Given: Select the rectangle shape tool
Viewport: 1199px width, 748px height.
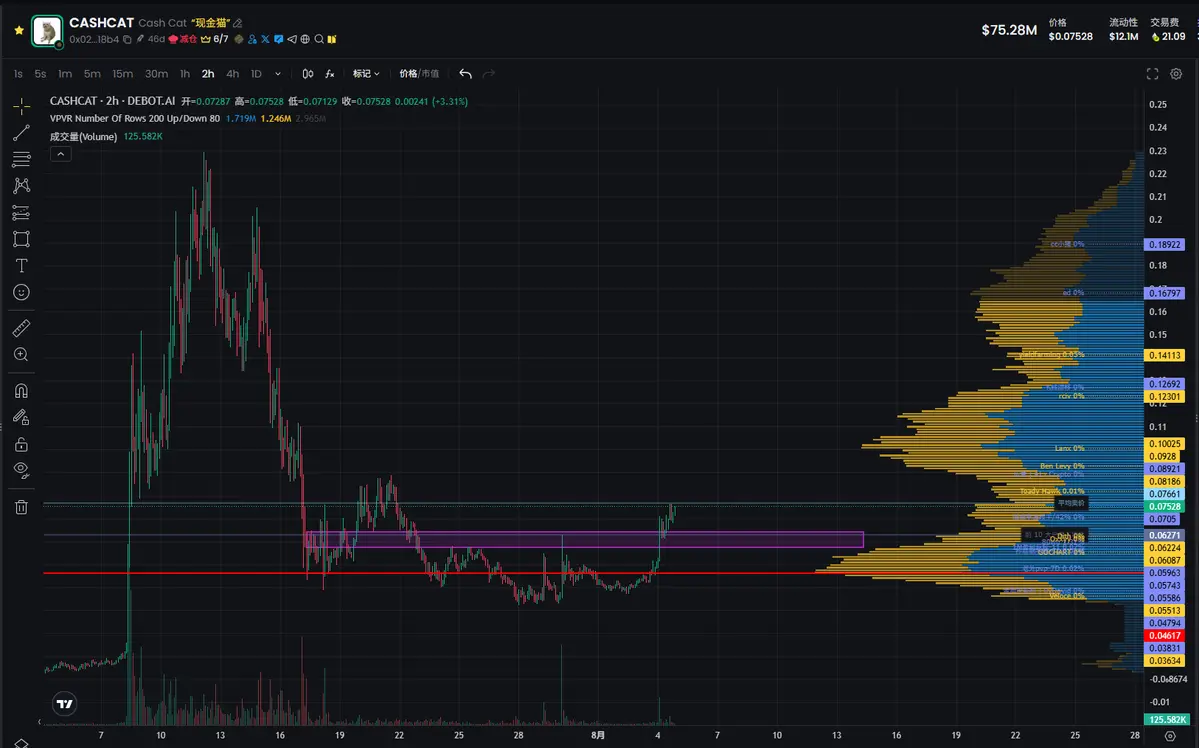Looking at the screenshot, I should 21,239.
